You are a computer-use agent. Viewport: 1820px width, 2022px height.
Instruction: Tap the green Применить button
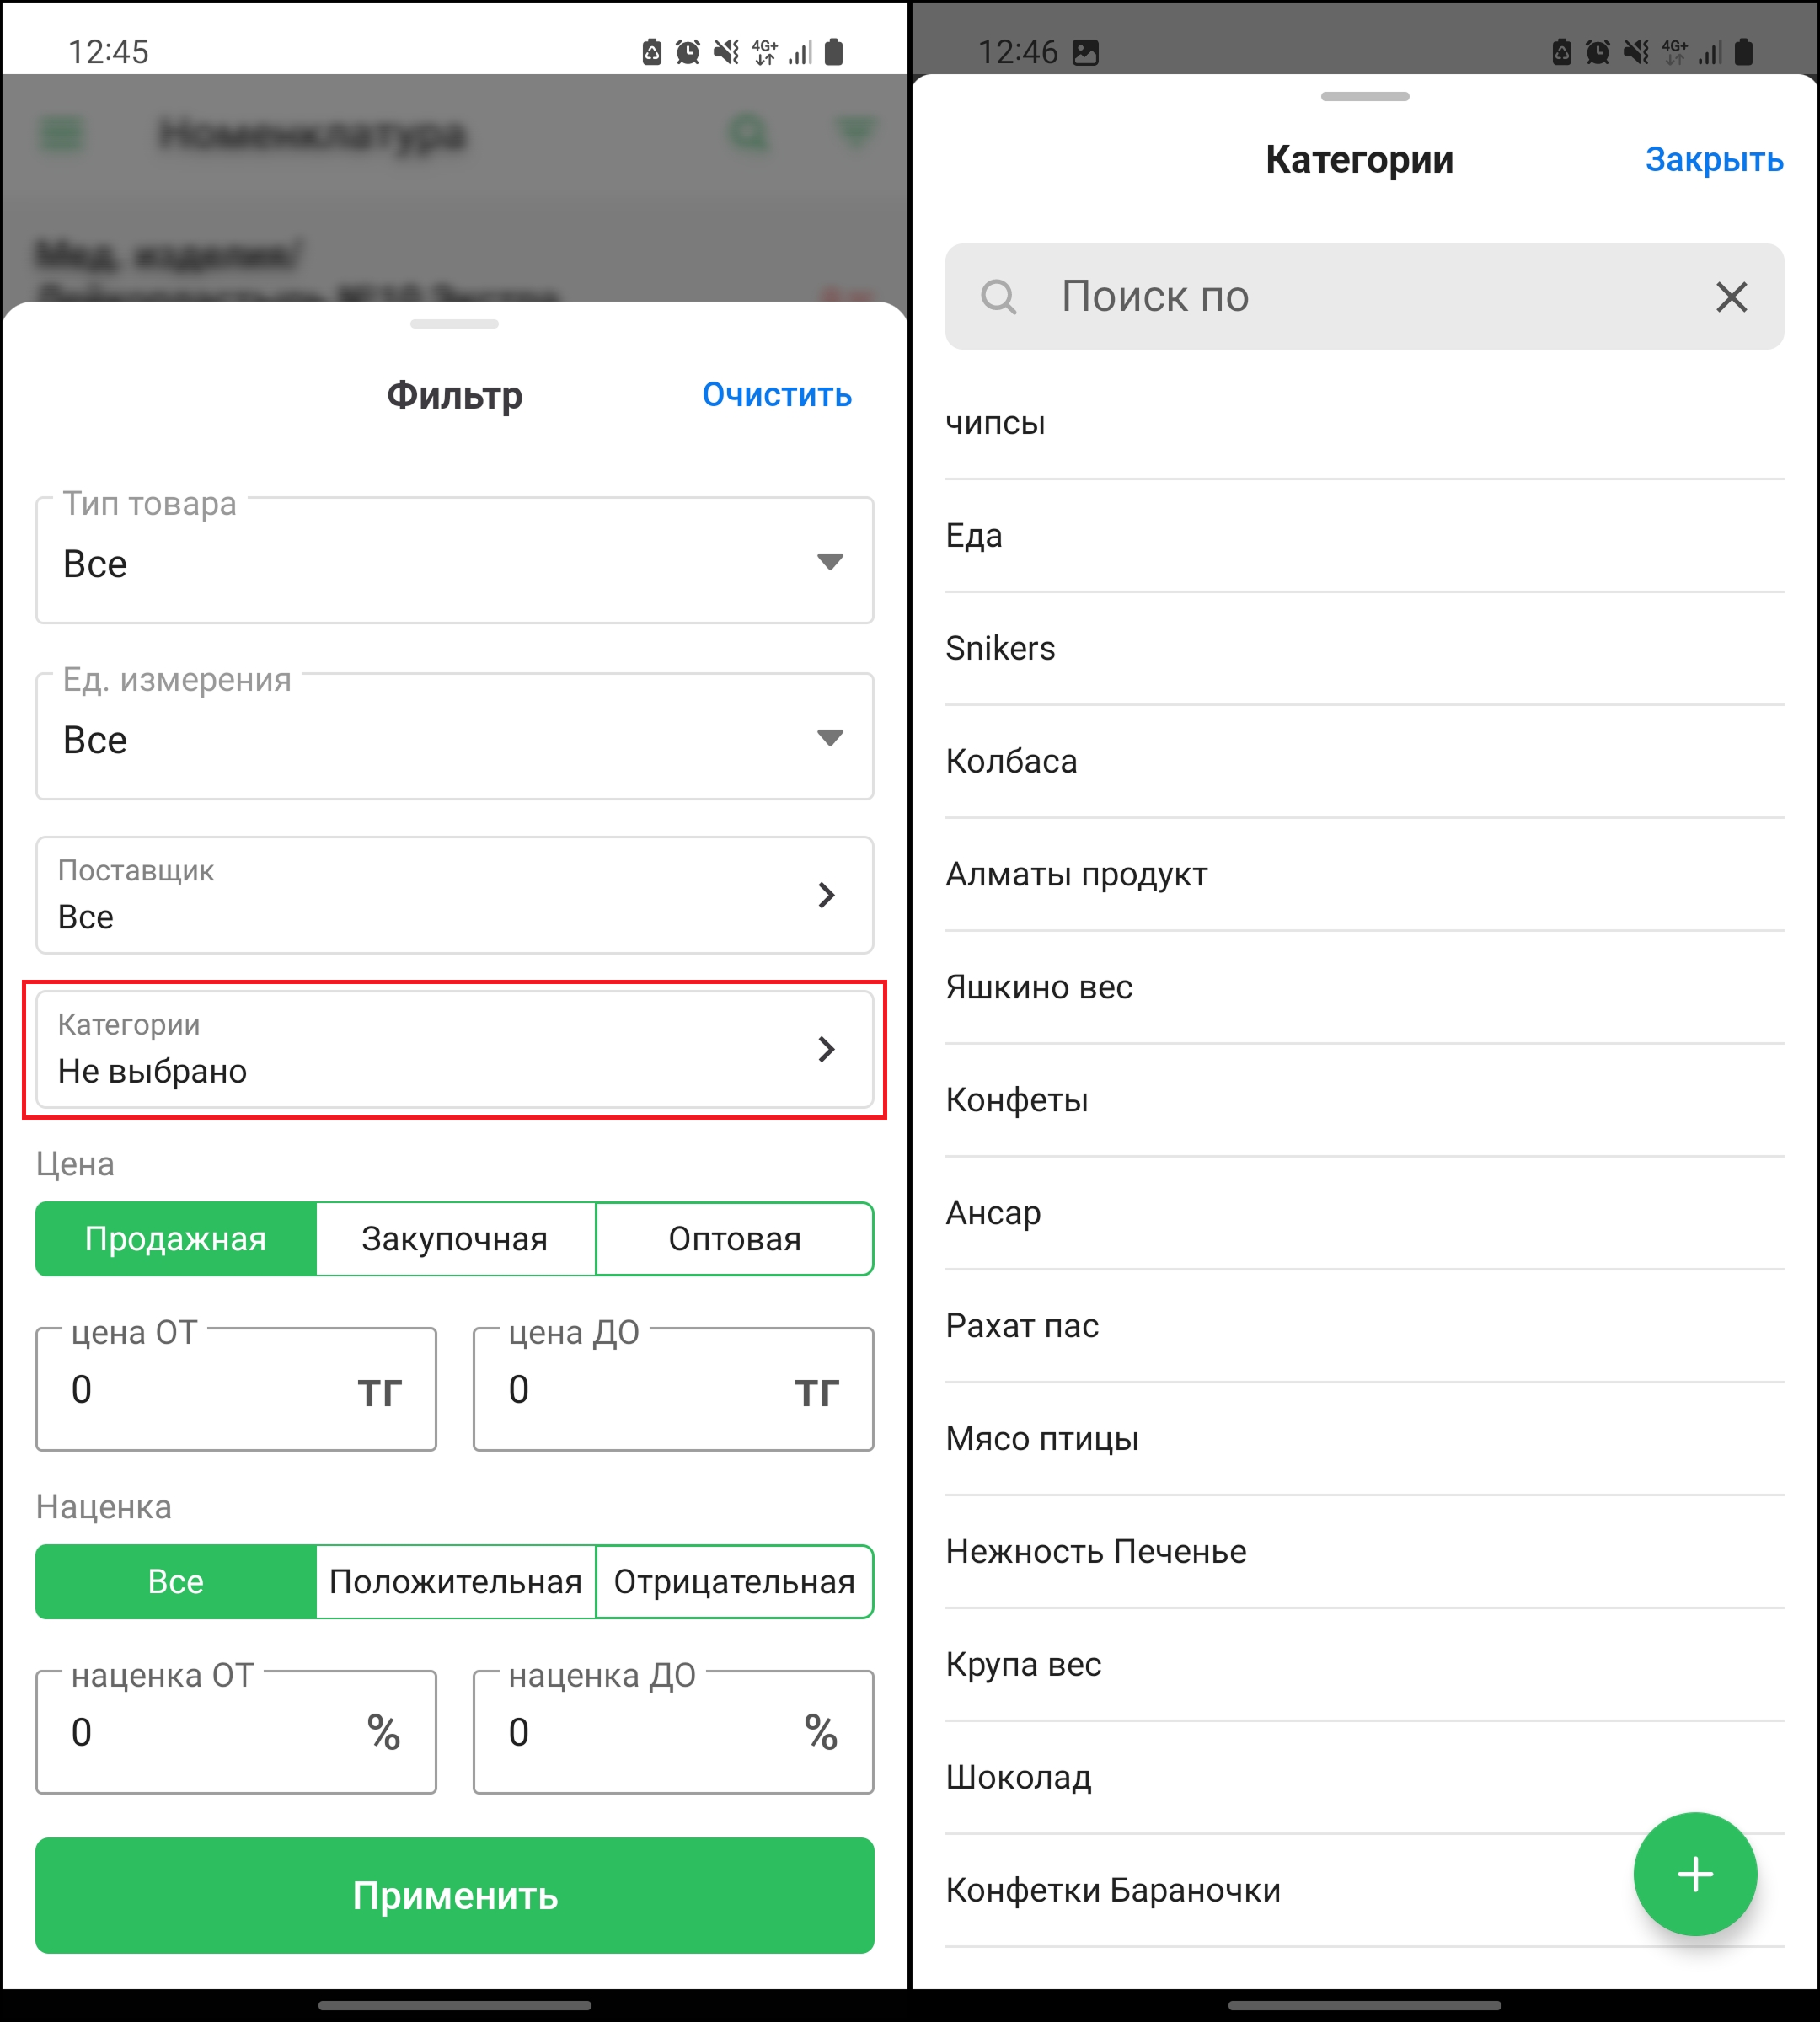(x=455, y=1895)
